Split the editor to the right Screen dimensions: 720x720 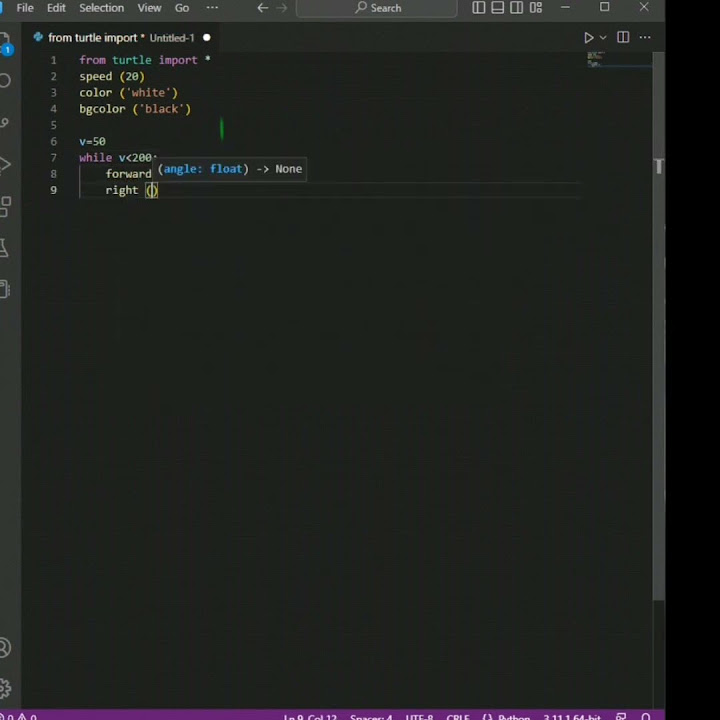pyautogui.click(x=623, y=37)
